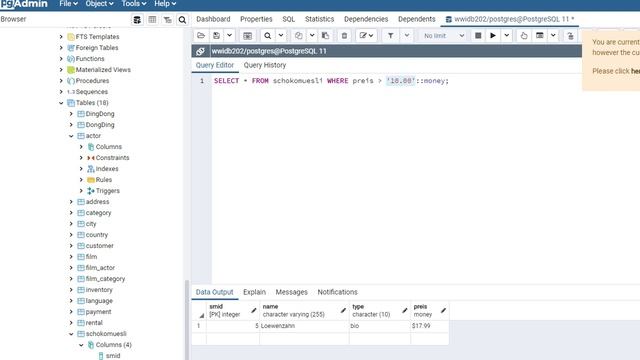This screenshot has width=640, height=360.
Task: Expand the Functions tree node
Action: [x=61, y=59]
